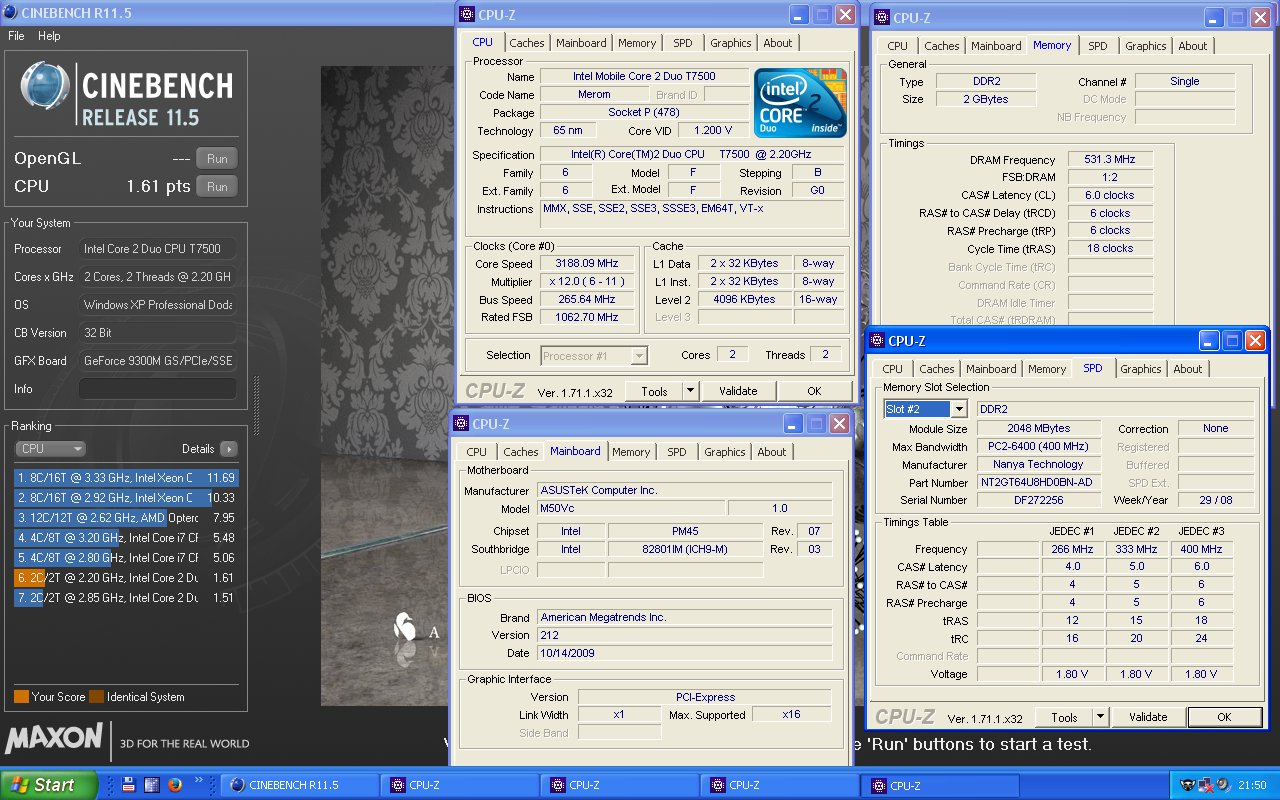Select ranking row 4C/8T @ 3.20 GHz
The width and height of the screenshot is (1280, 800).
pyautogui.click(x=126, y=538)
